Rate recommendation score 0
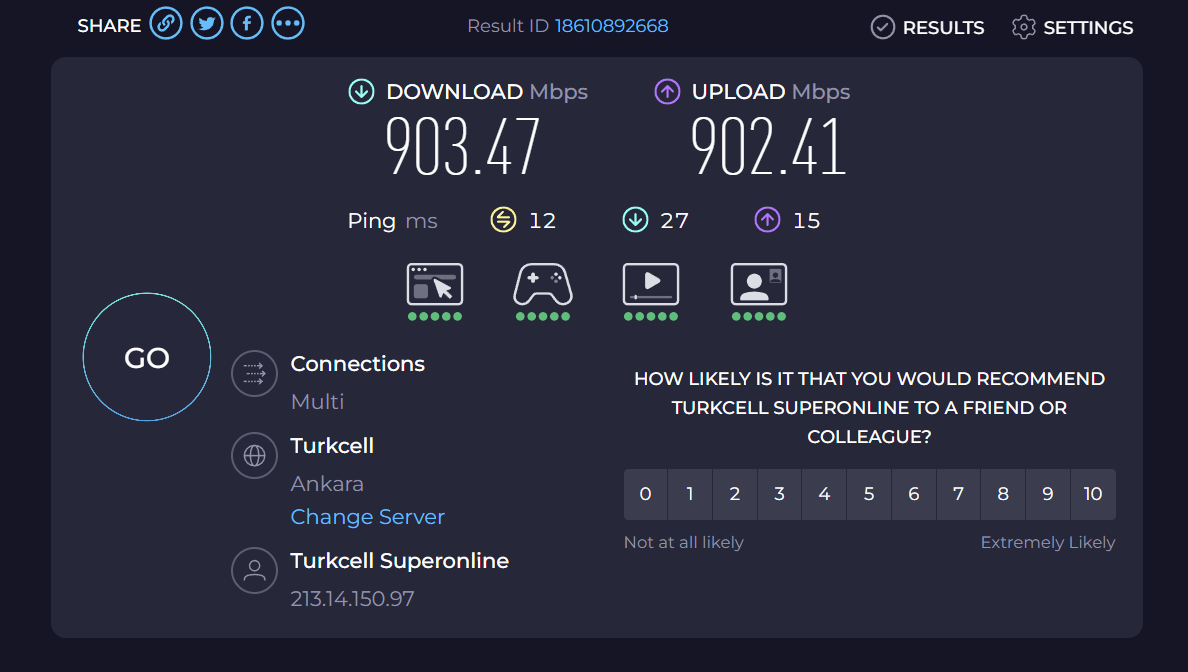1188x672 pixels. [x=646, y=494]
